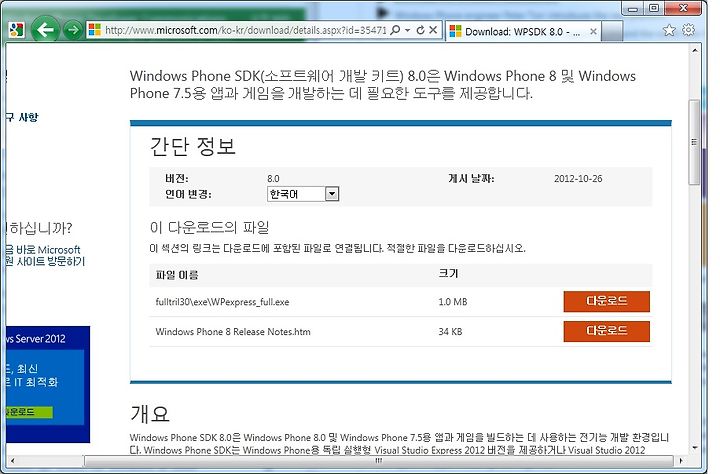The image size is (720, 474).
Task: Click the 34 KB size value
Action: click(450, 332)
